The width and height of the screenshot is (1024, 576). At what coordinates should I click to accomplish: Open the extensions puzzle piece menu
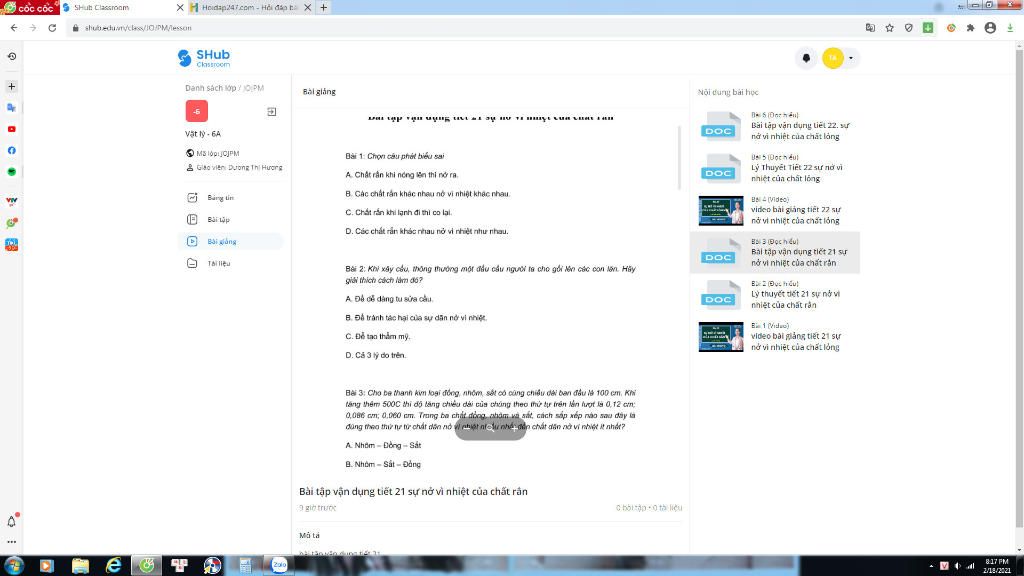tap(970, 28)
